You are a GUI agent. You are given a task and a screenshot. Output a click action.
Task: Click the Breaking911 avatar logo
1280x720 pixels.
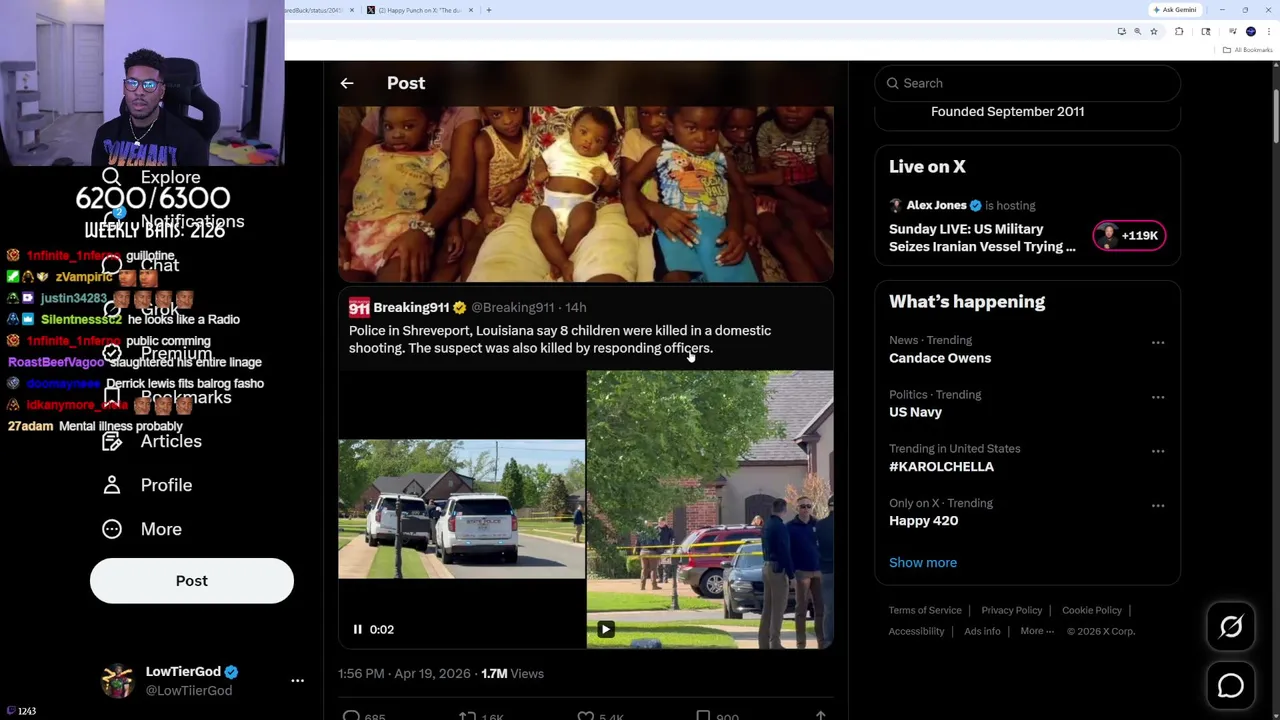(x=359, y=307)
